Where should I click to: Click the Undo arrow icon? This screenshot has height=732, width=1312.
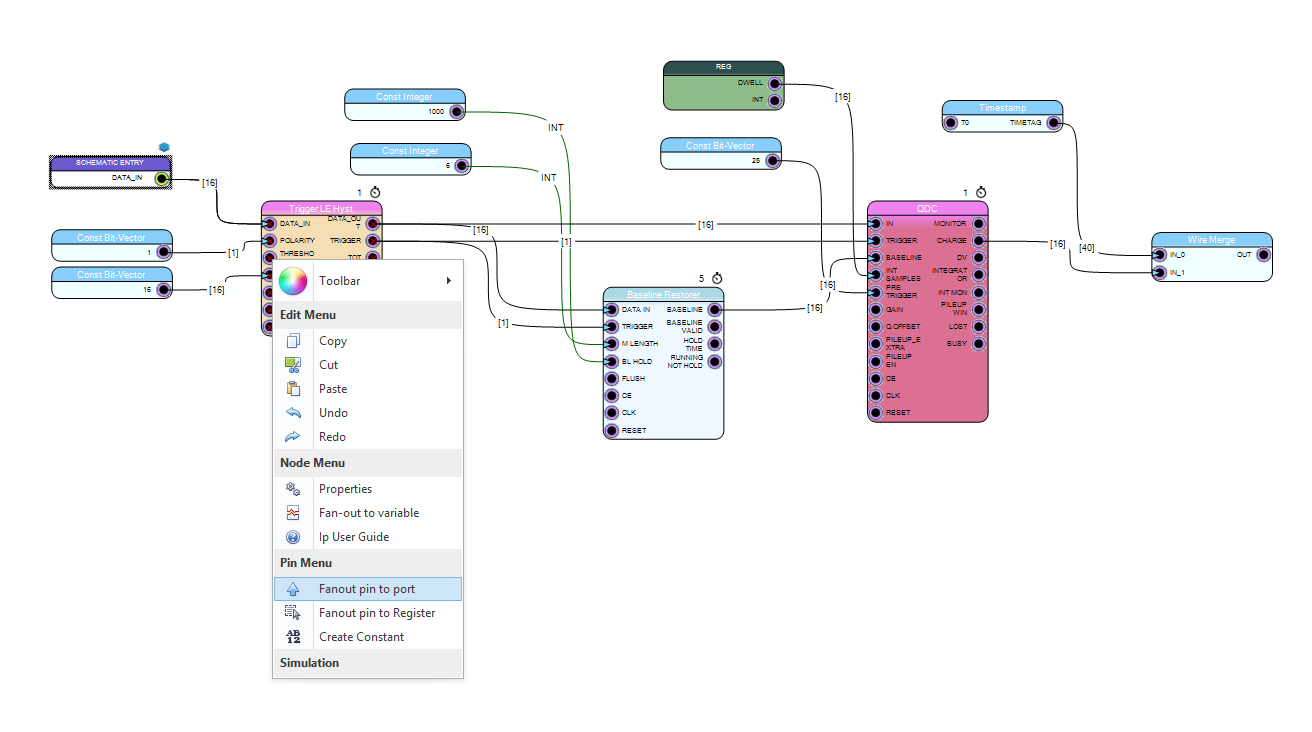[293, 413]
